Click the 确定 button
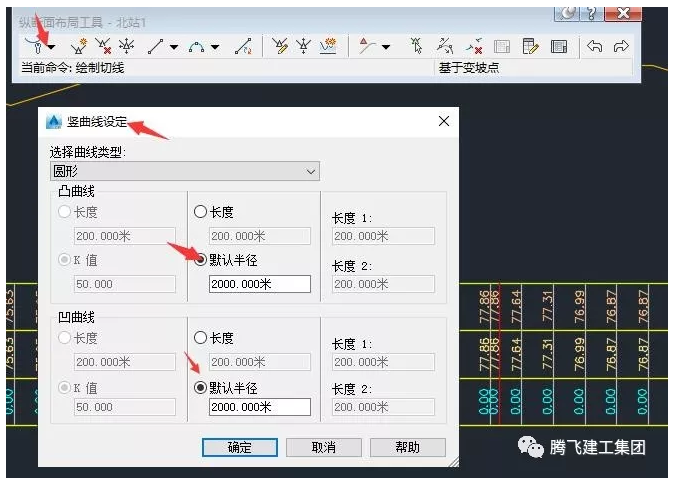 (x=240, y=447)
